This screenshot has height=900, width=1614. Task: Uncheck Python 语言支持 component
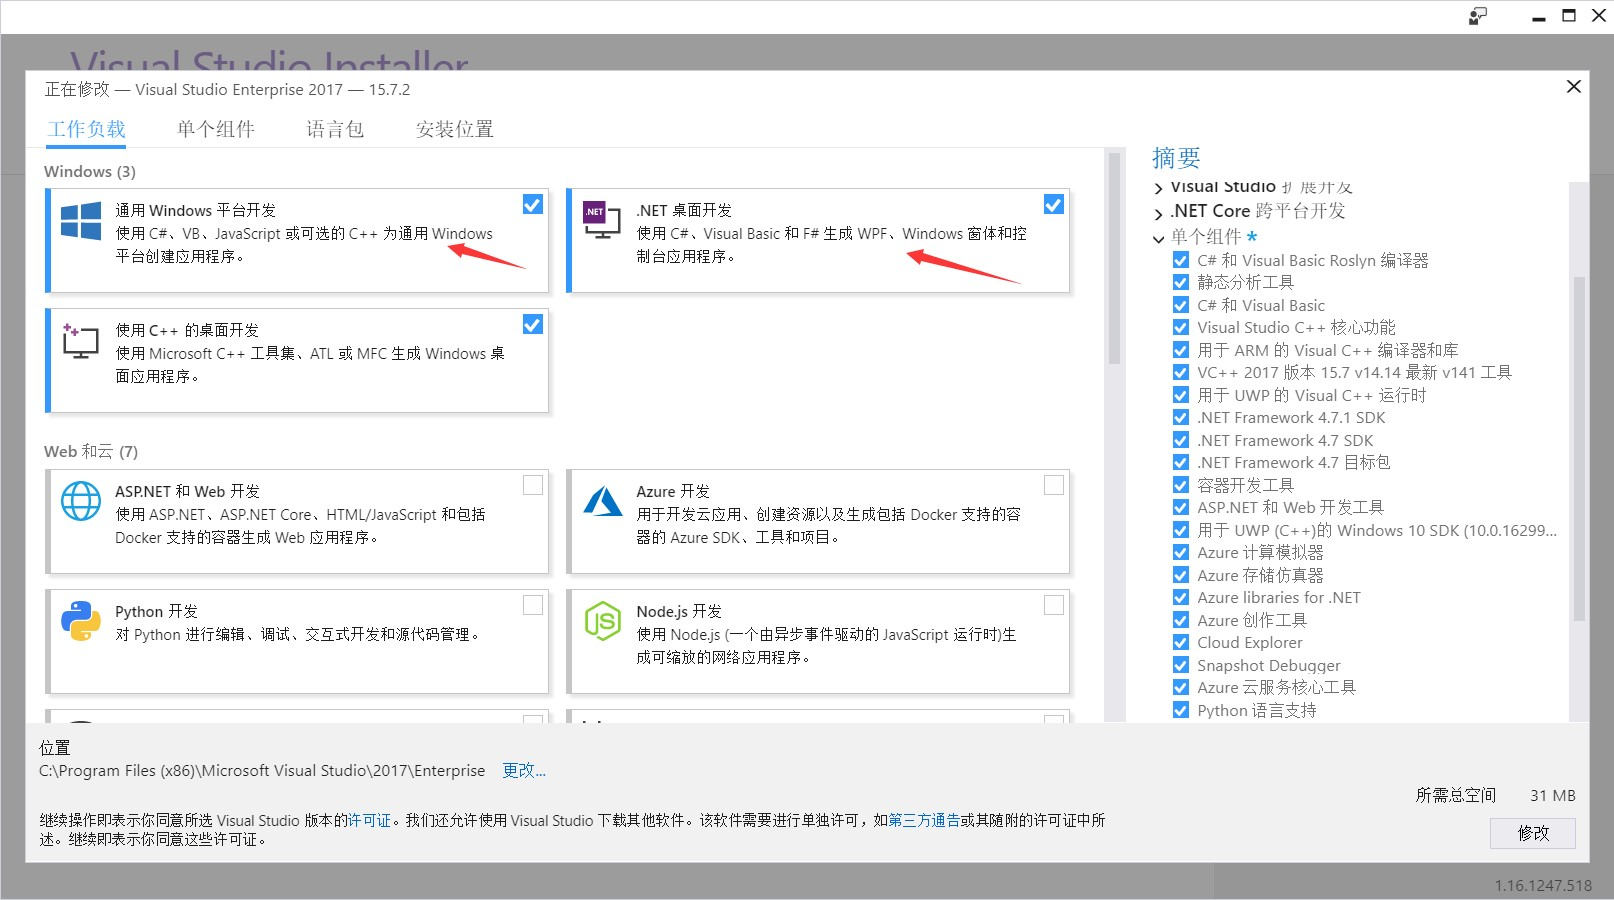1181,710
